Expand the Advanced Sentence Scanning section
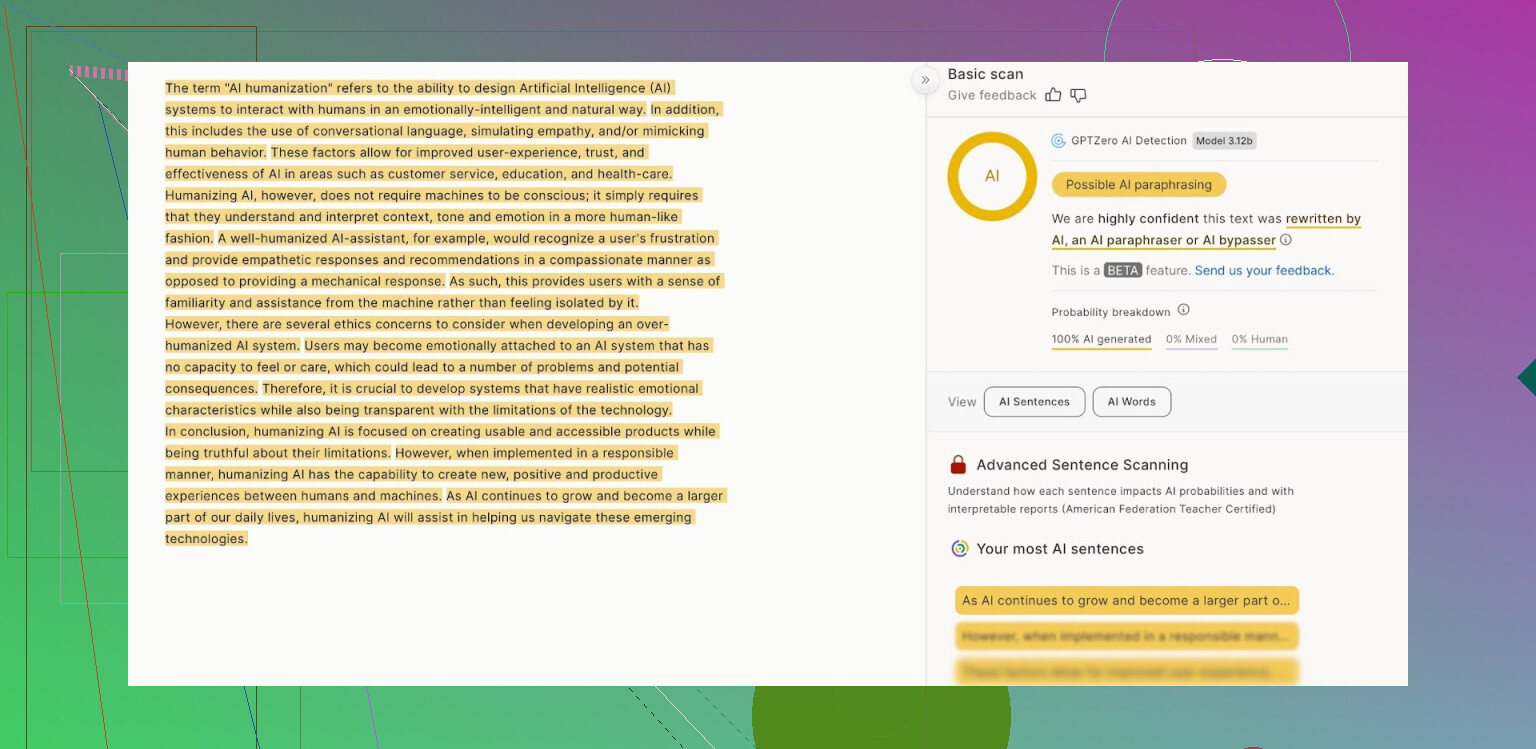Image resolution: width=1536 pixels, height=749 pixels. 1082,465
